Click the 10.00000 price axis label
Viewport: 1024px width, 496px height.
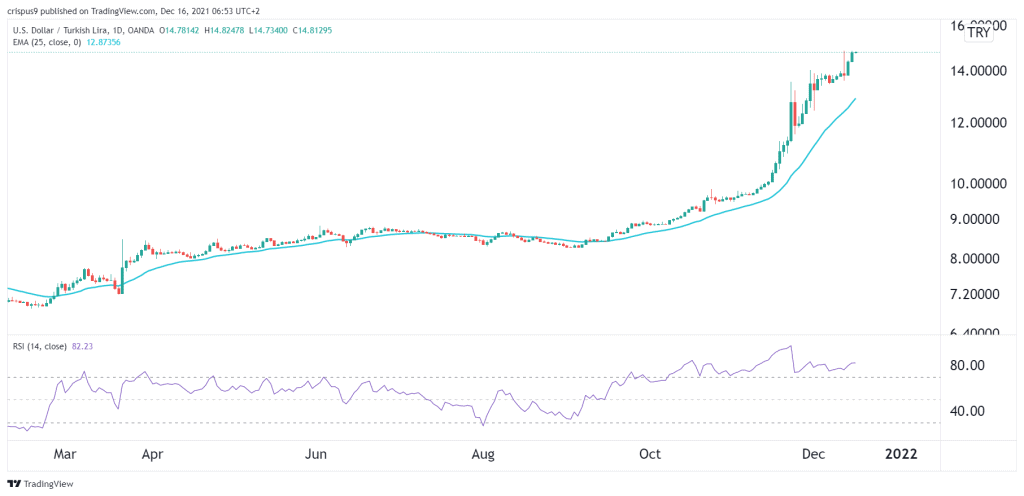point(981,183)
